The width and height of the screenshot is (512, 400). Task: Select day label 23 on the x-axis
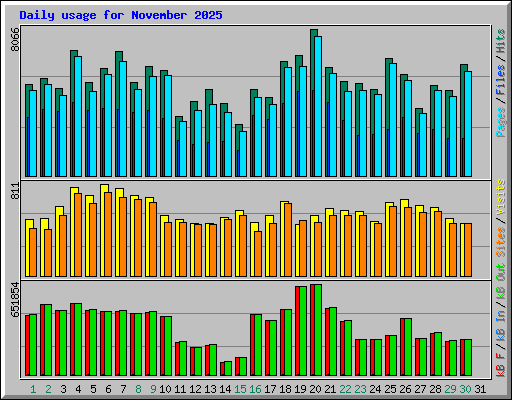[360, 389]
